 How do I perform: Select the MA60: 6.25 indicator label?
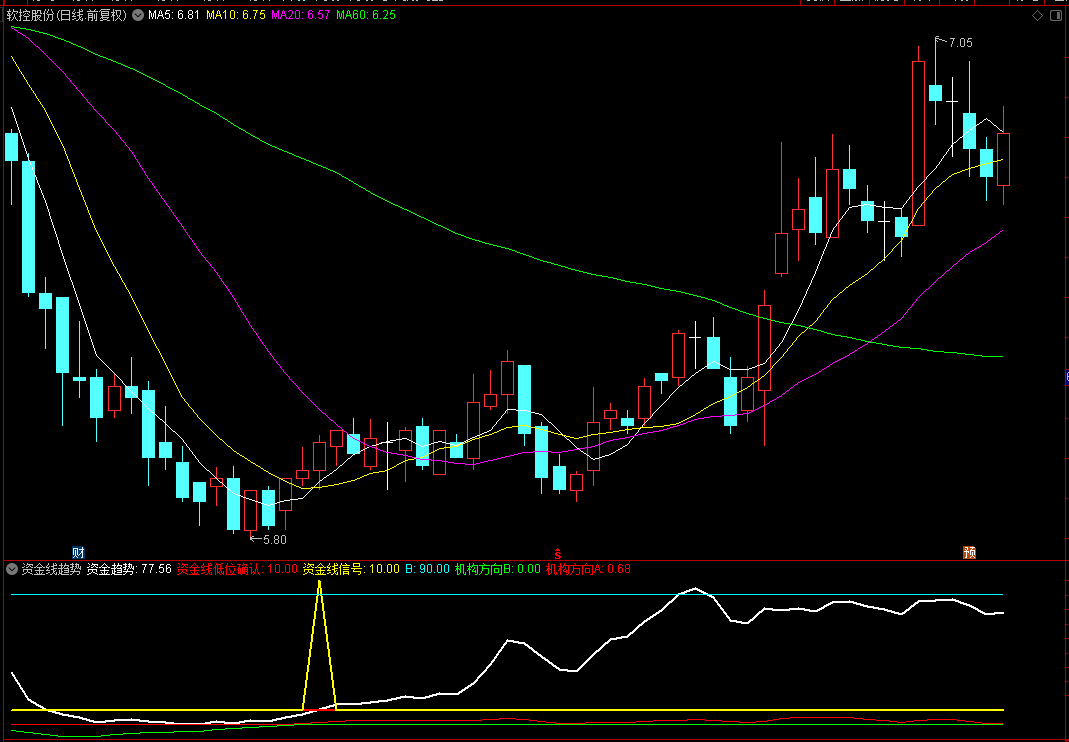366,15
